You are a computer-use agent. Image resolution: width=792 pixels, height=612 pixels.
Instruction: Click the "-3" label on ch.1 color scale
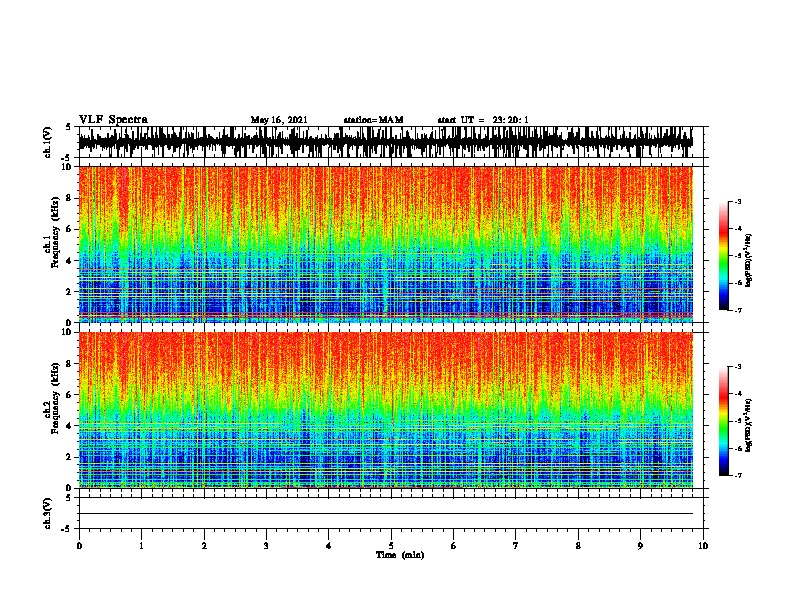coord(738,201)
